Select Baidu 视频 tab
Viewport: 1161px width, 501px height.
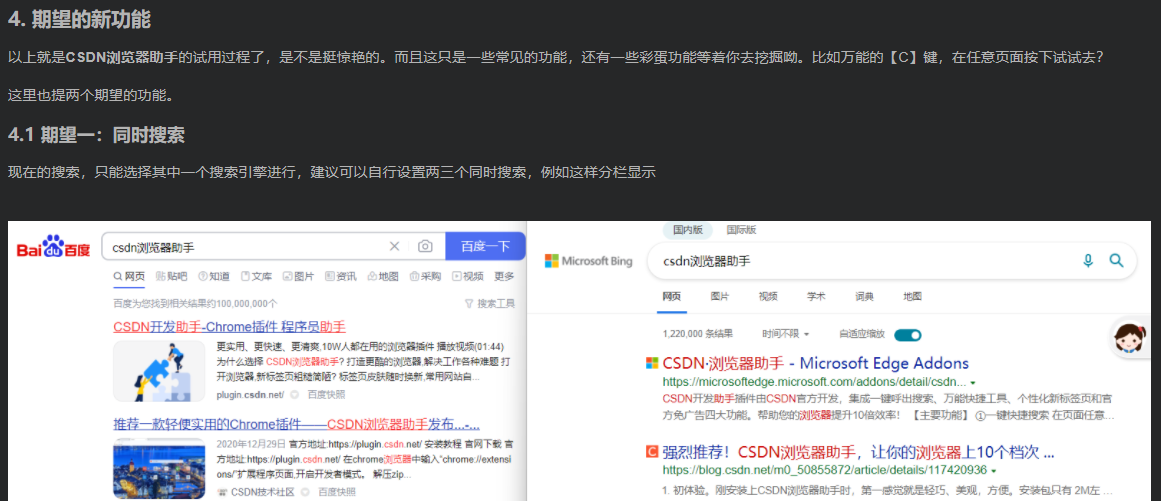[x=468, y=276]
